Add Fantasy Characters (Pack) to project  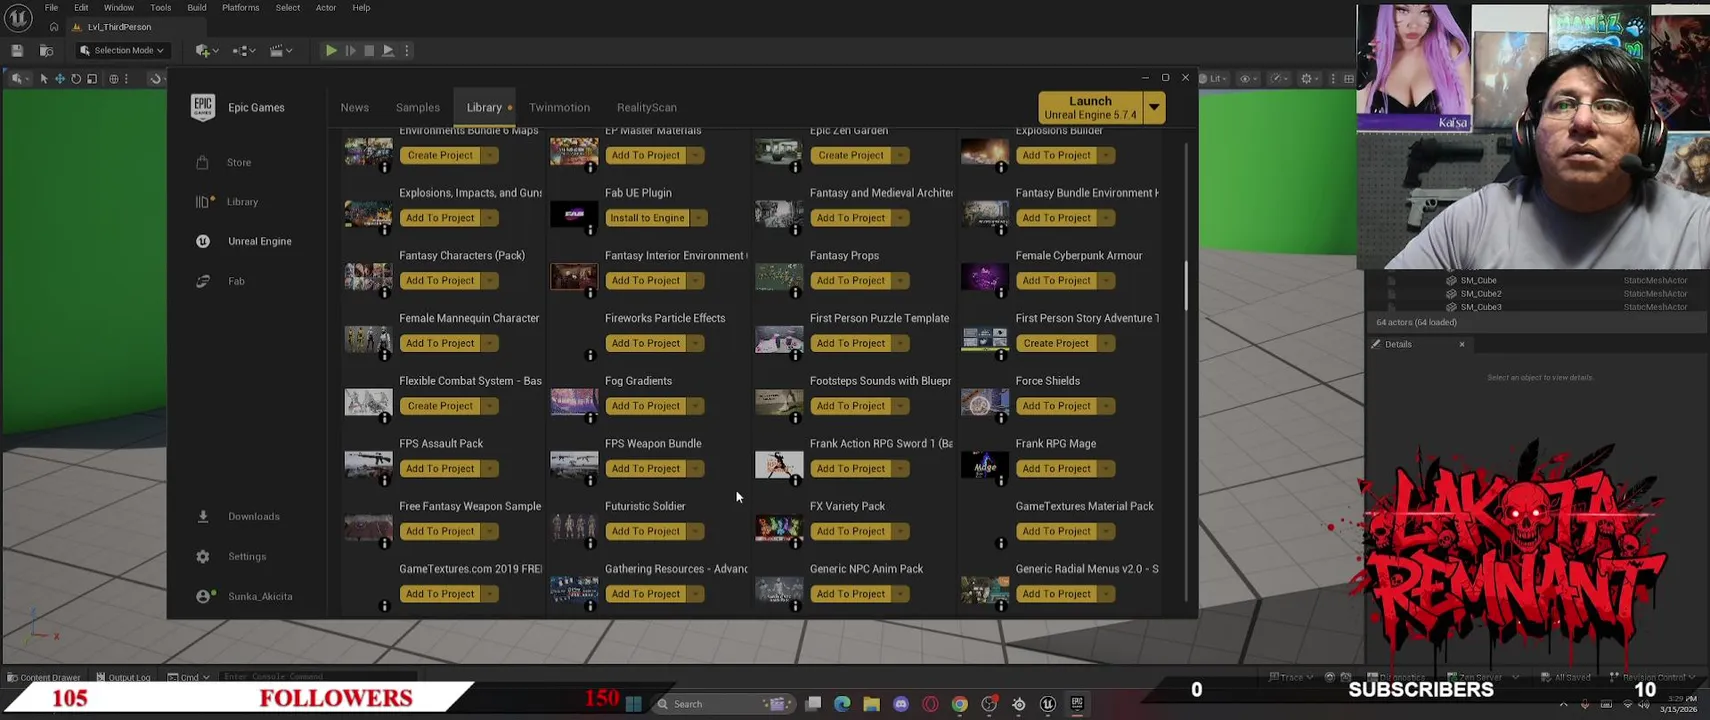[x=440, y=281]
